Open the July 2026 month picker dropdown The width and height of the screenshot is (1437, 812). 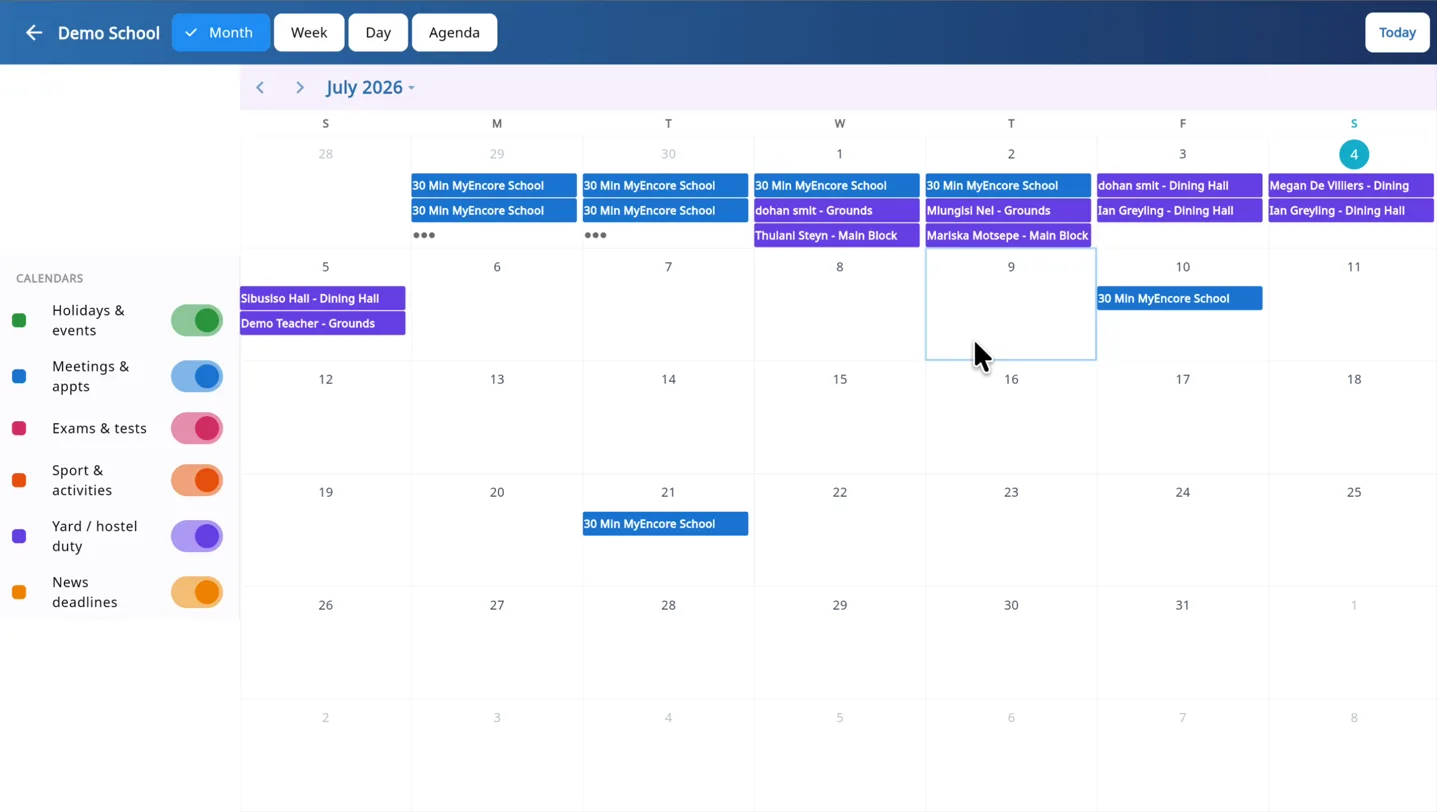(x=370, y=88)
